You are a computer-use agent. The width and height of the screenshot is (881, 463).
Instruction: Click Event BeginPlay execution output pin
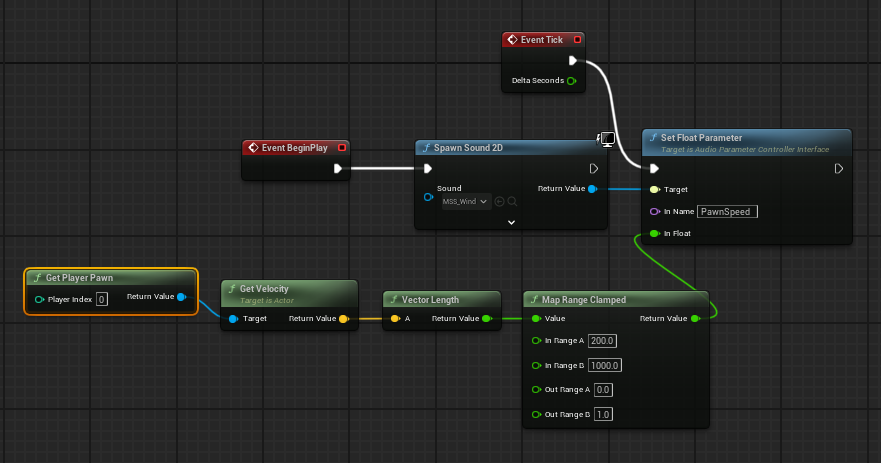pyautogui.click(x=337, y=168)
